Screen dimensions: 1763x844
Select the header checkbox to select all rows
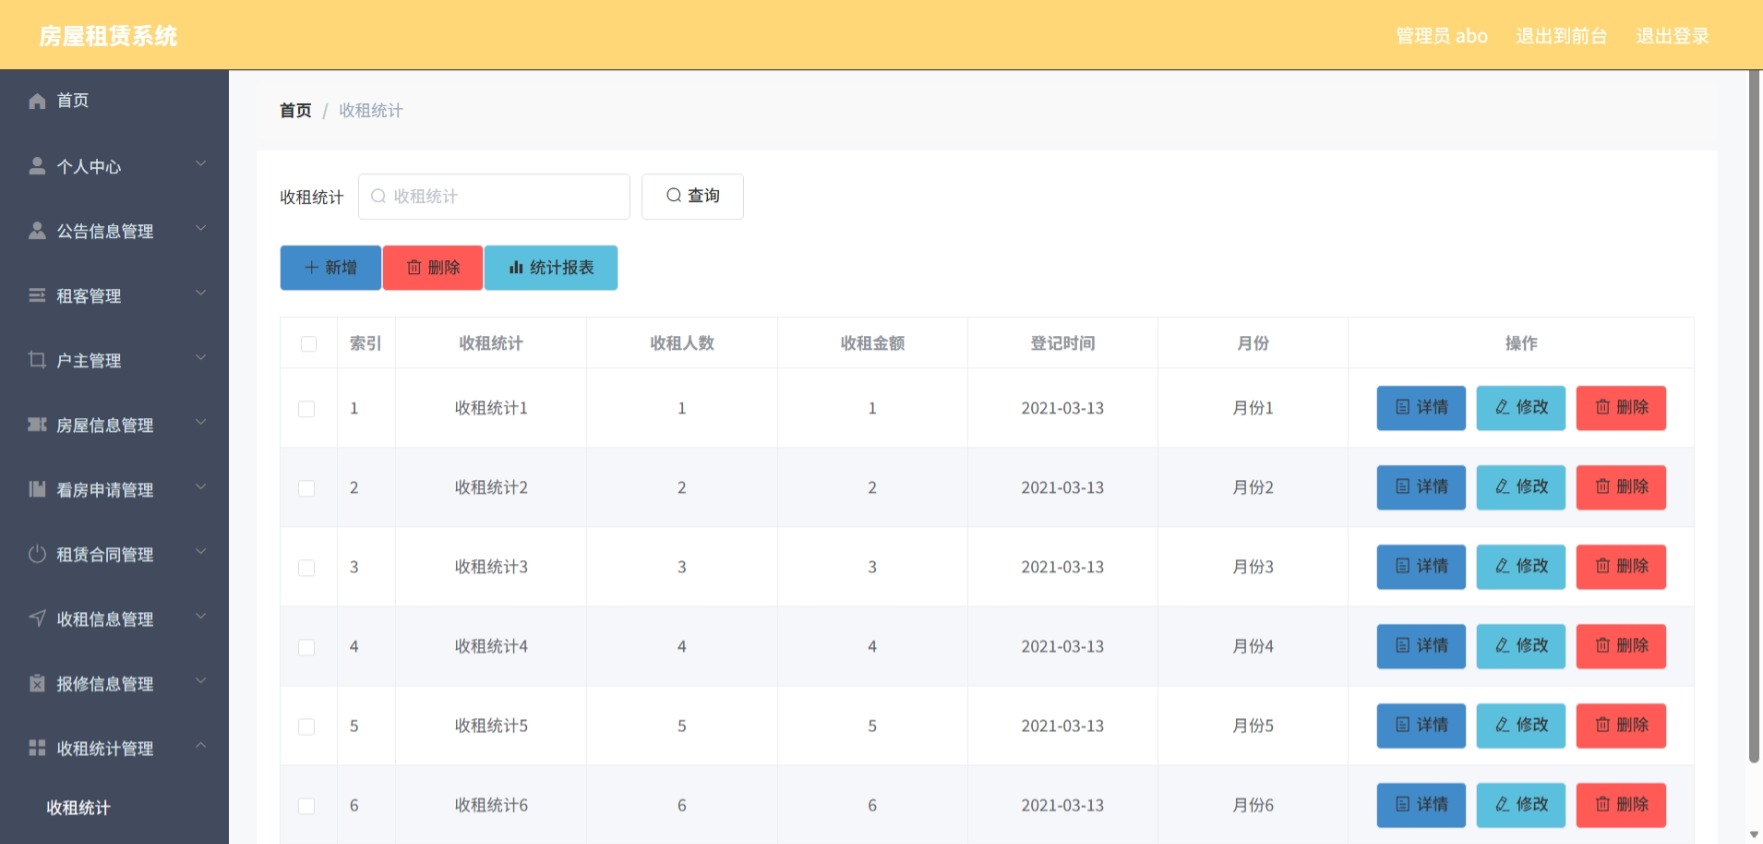coord(309,344)
